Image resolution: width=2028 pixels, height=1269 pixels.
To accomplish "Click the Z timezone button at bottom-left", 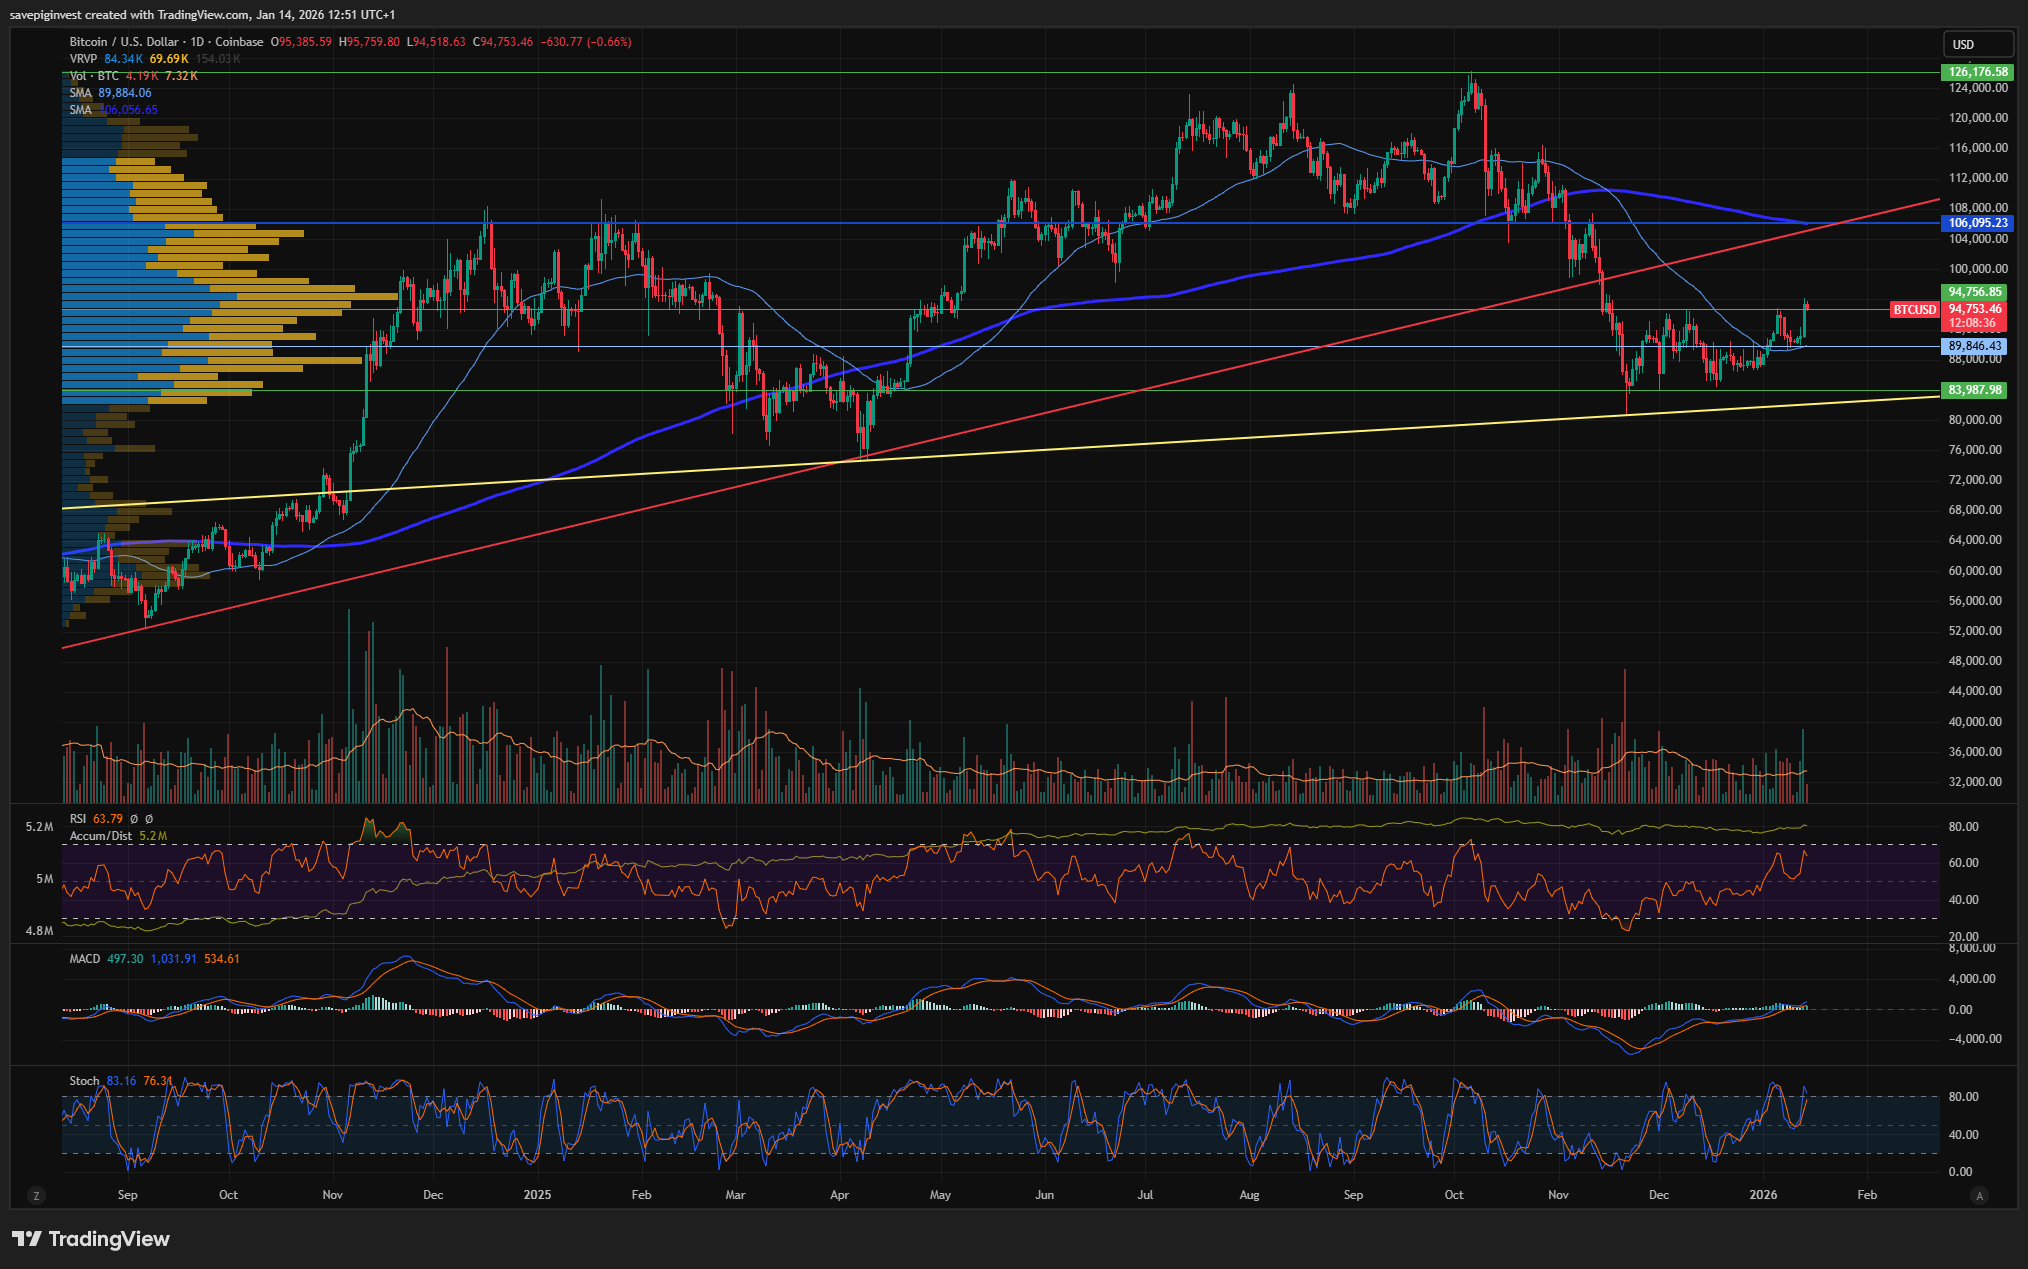I will (x=37, y=1195).
